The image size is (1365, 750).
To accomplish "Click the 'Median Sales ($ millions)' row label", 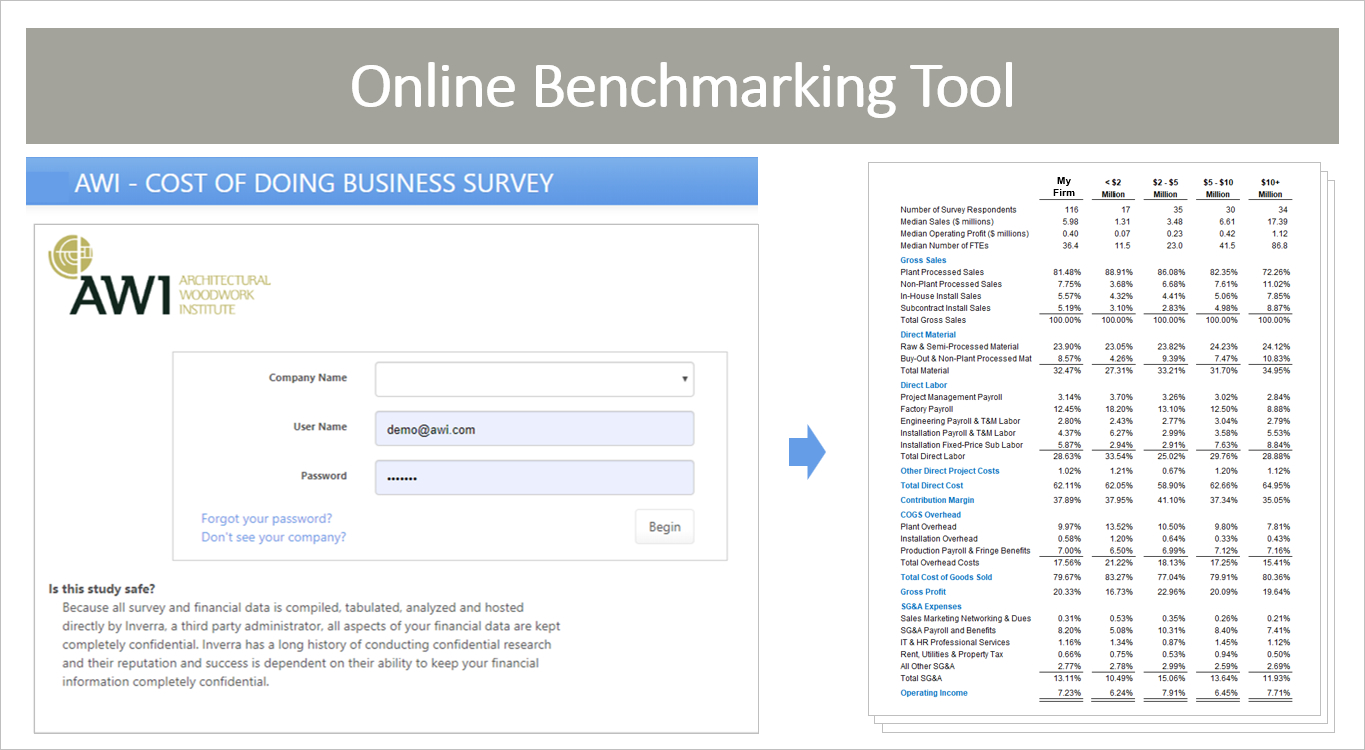I will click(x=947, y=222).
